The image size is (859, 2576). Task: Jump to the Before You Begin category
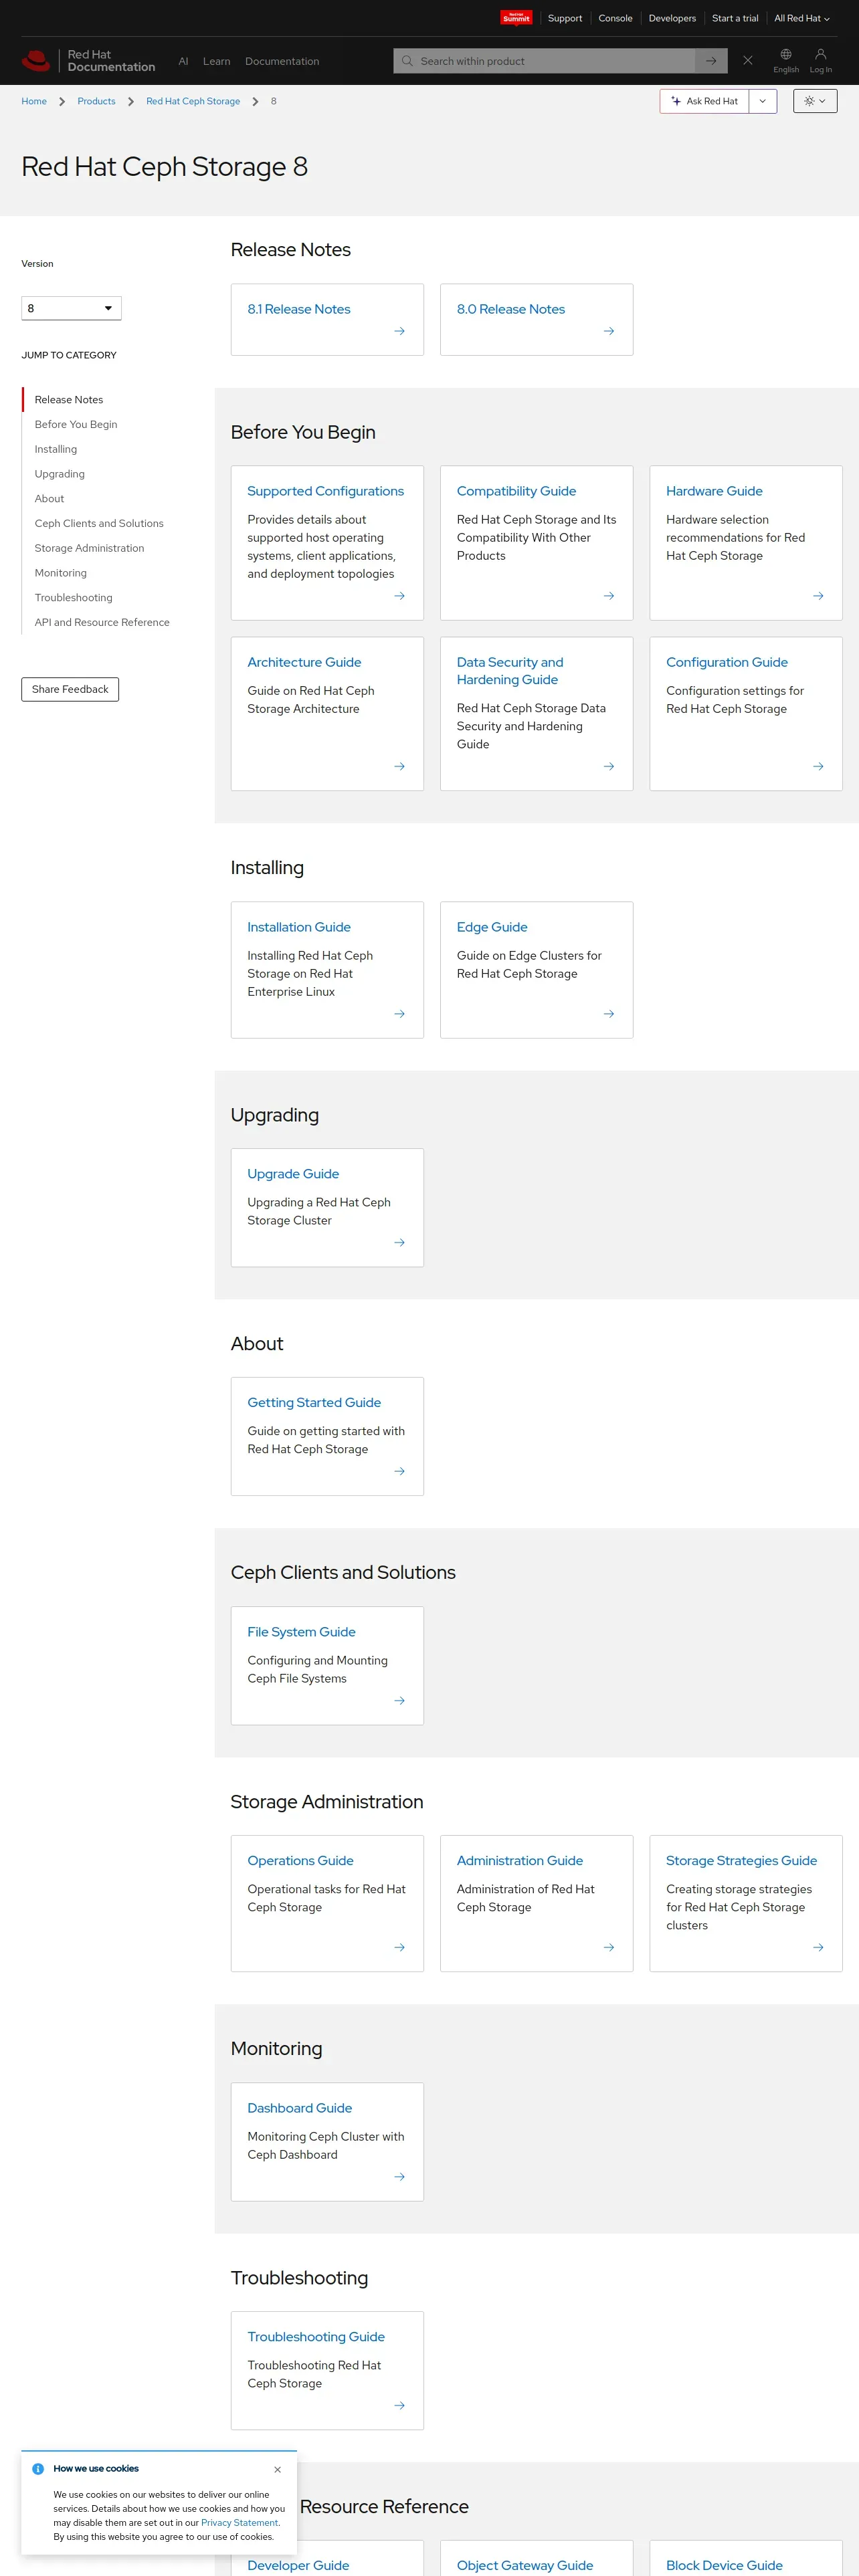click(76, 424)
